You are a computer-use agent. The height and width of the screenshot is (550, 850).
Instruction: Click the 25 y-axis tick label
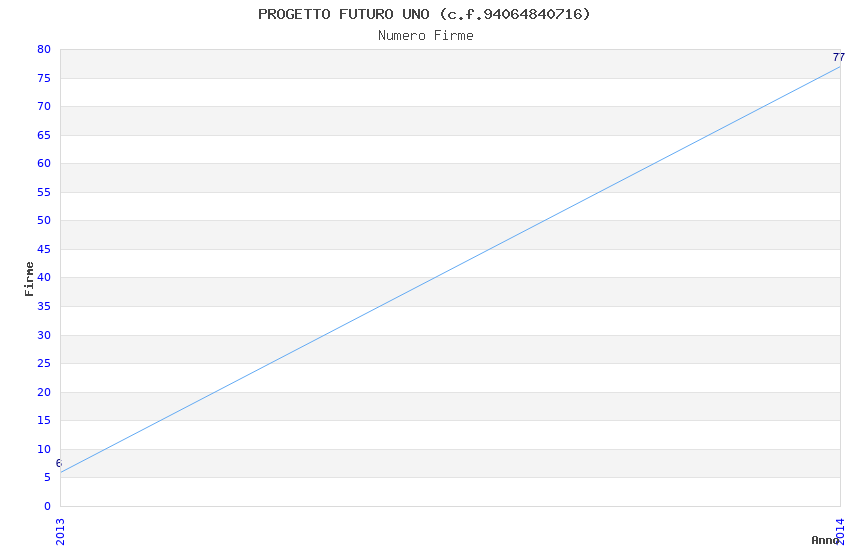(44, 364)
